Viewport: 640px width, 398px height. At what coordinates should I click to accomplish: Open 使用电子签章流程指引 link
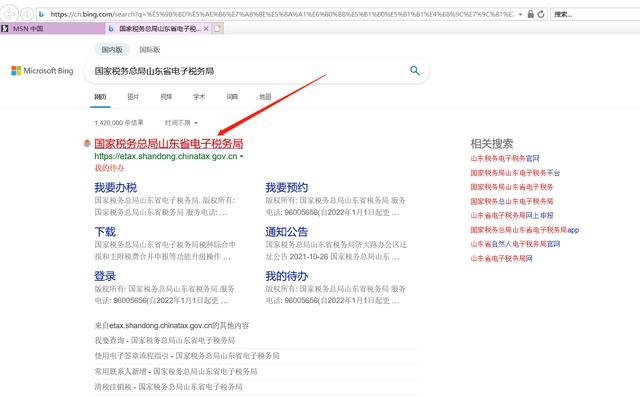[187, 356]
